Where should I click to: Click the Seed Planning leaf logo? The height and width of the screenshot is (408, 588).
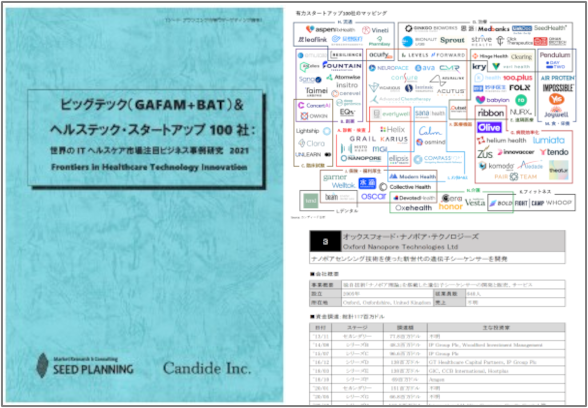click(x=42, y=365)
